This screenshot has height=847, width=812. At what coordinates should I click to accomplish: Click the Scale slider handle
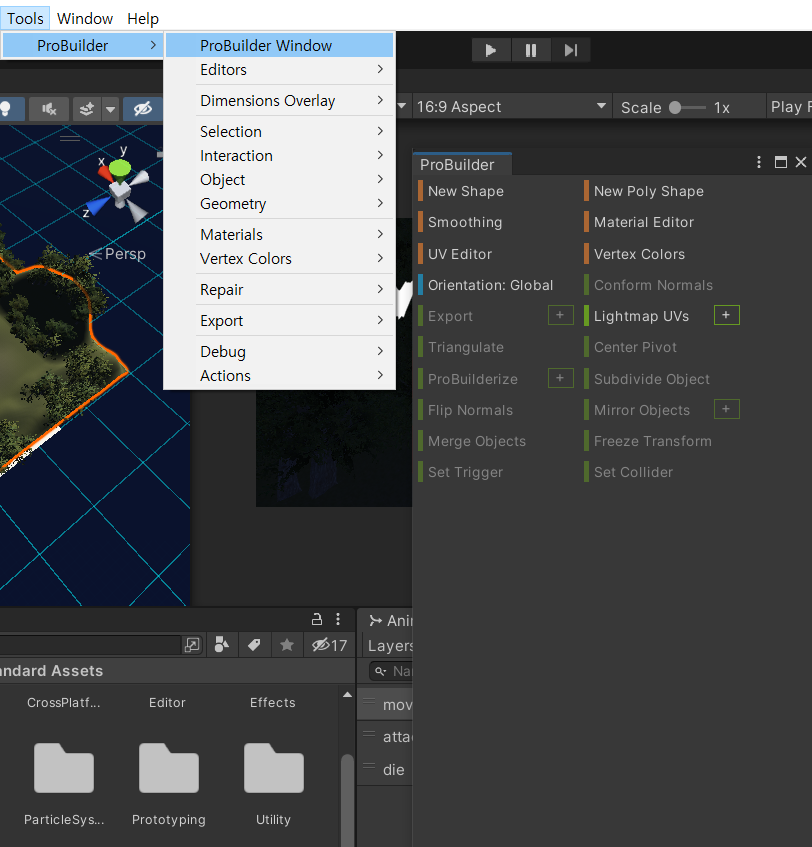coord(675,107)
